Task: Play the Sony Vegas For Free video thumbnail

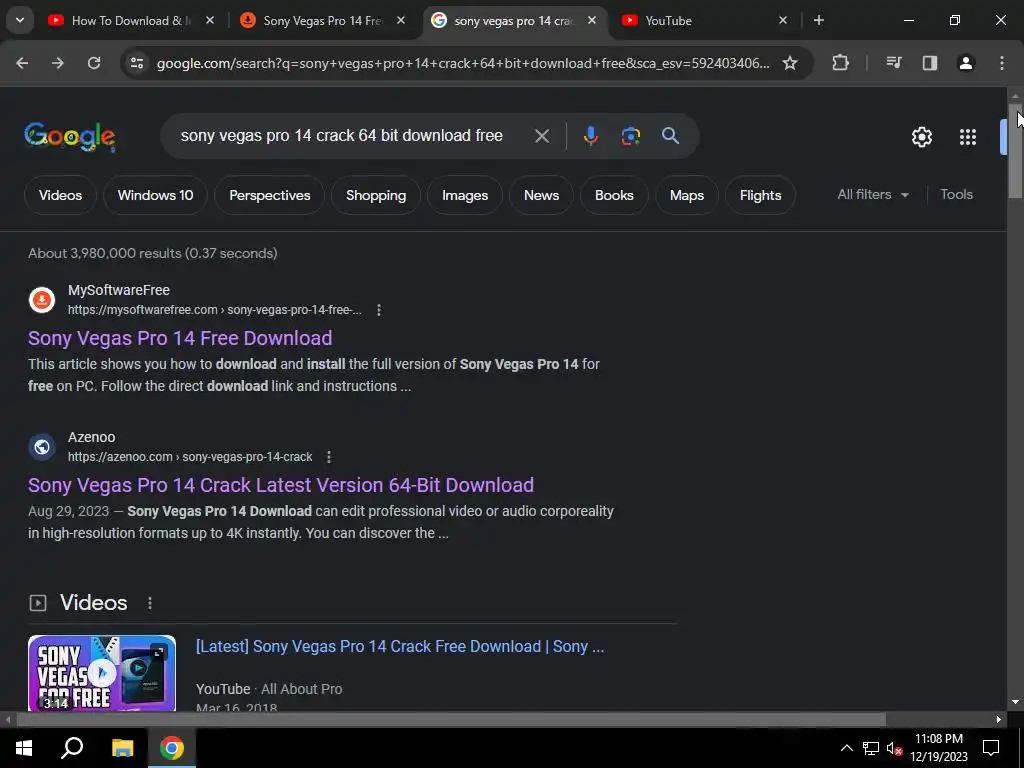Action: pos(102,673)
